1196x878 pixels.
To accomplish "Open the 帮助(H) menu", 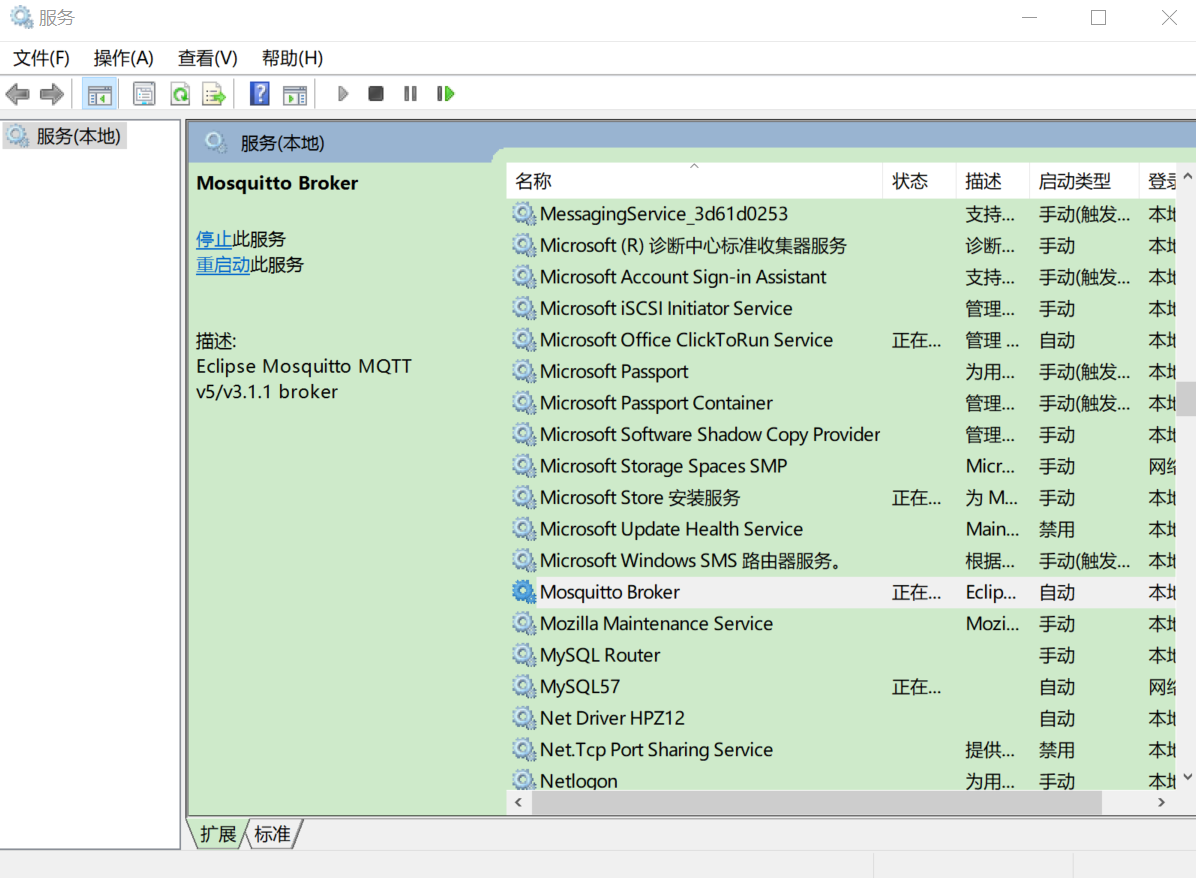I will point(292,58).
